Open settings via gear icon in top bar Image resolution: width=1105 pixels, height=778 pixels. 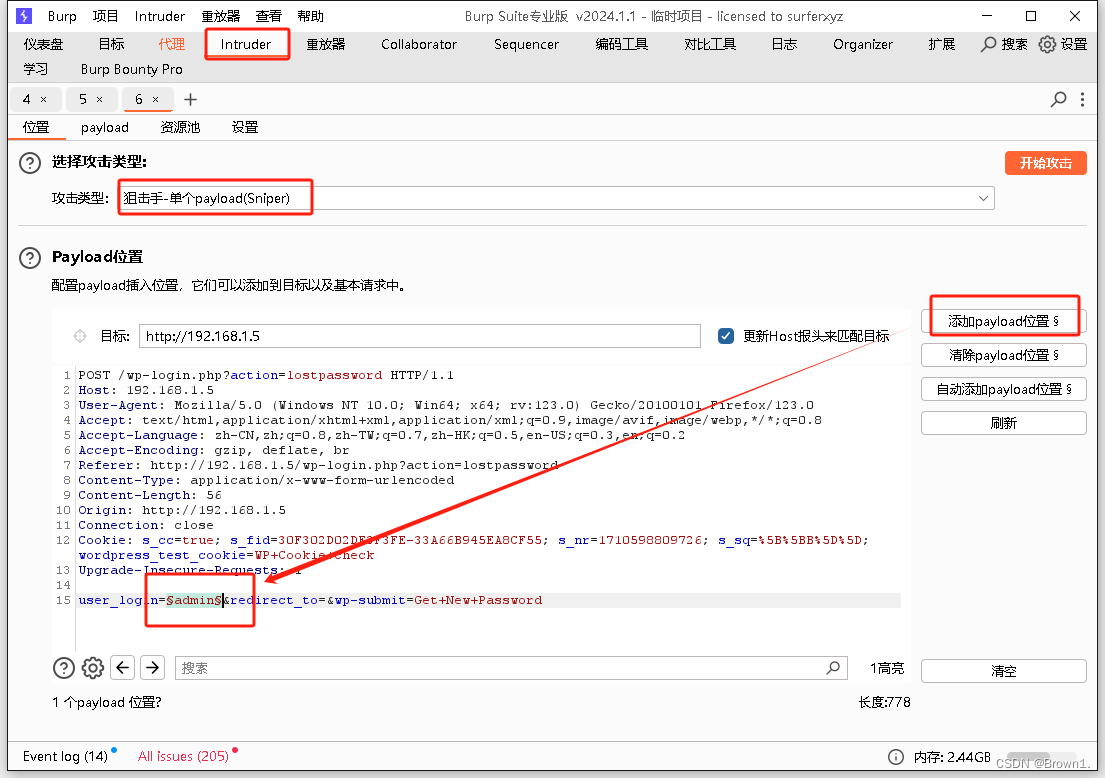1047,44
